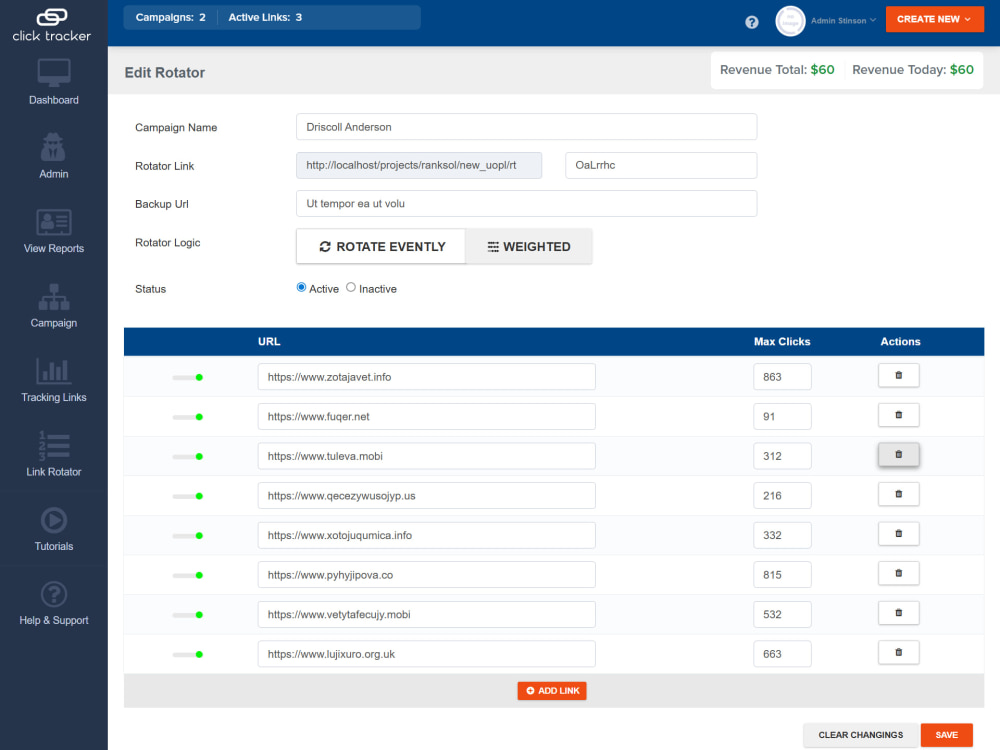Click the Campaign Name input field
Viewport: 1000px width, 750px height.
(526, 127)
